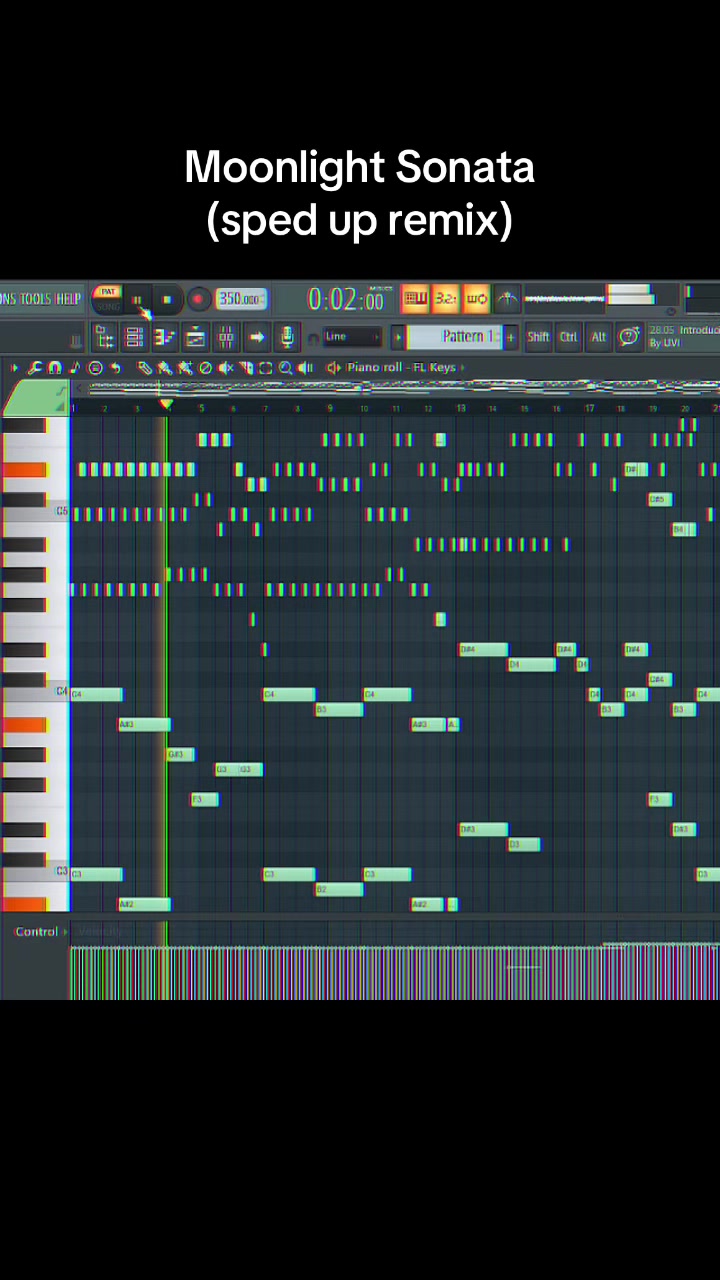Viewport: 720px width, 1280px height.
Task: Open the TOOLS menu
Action: 36,298
